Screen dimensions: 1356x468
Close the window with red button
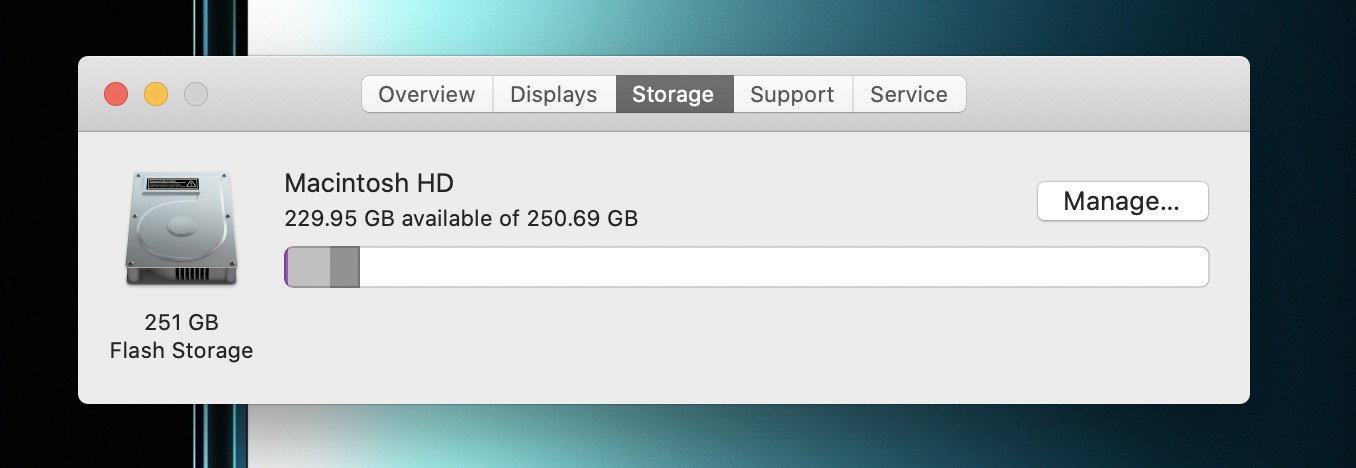[117, 94]
